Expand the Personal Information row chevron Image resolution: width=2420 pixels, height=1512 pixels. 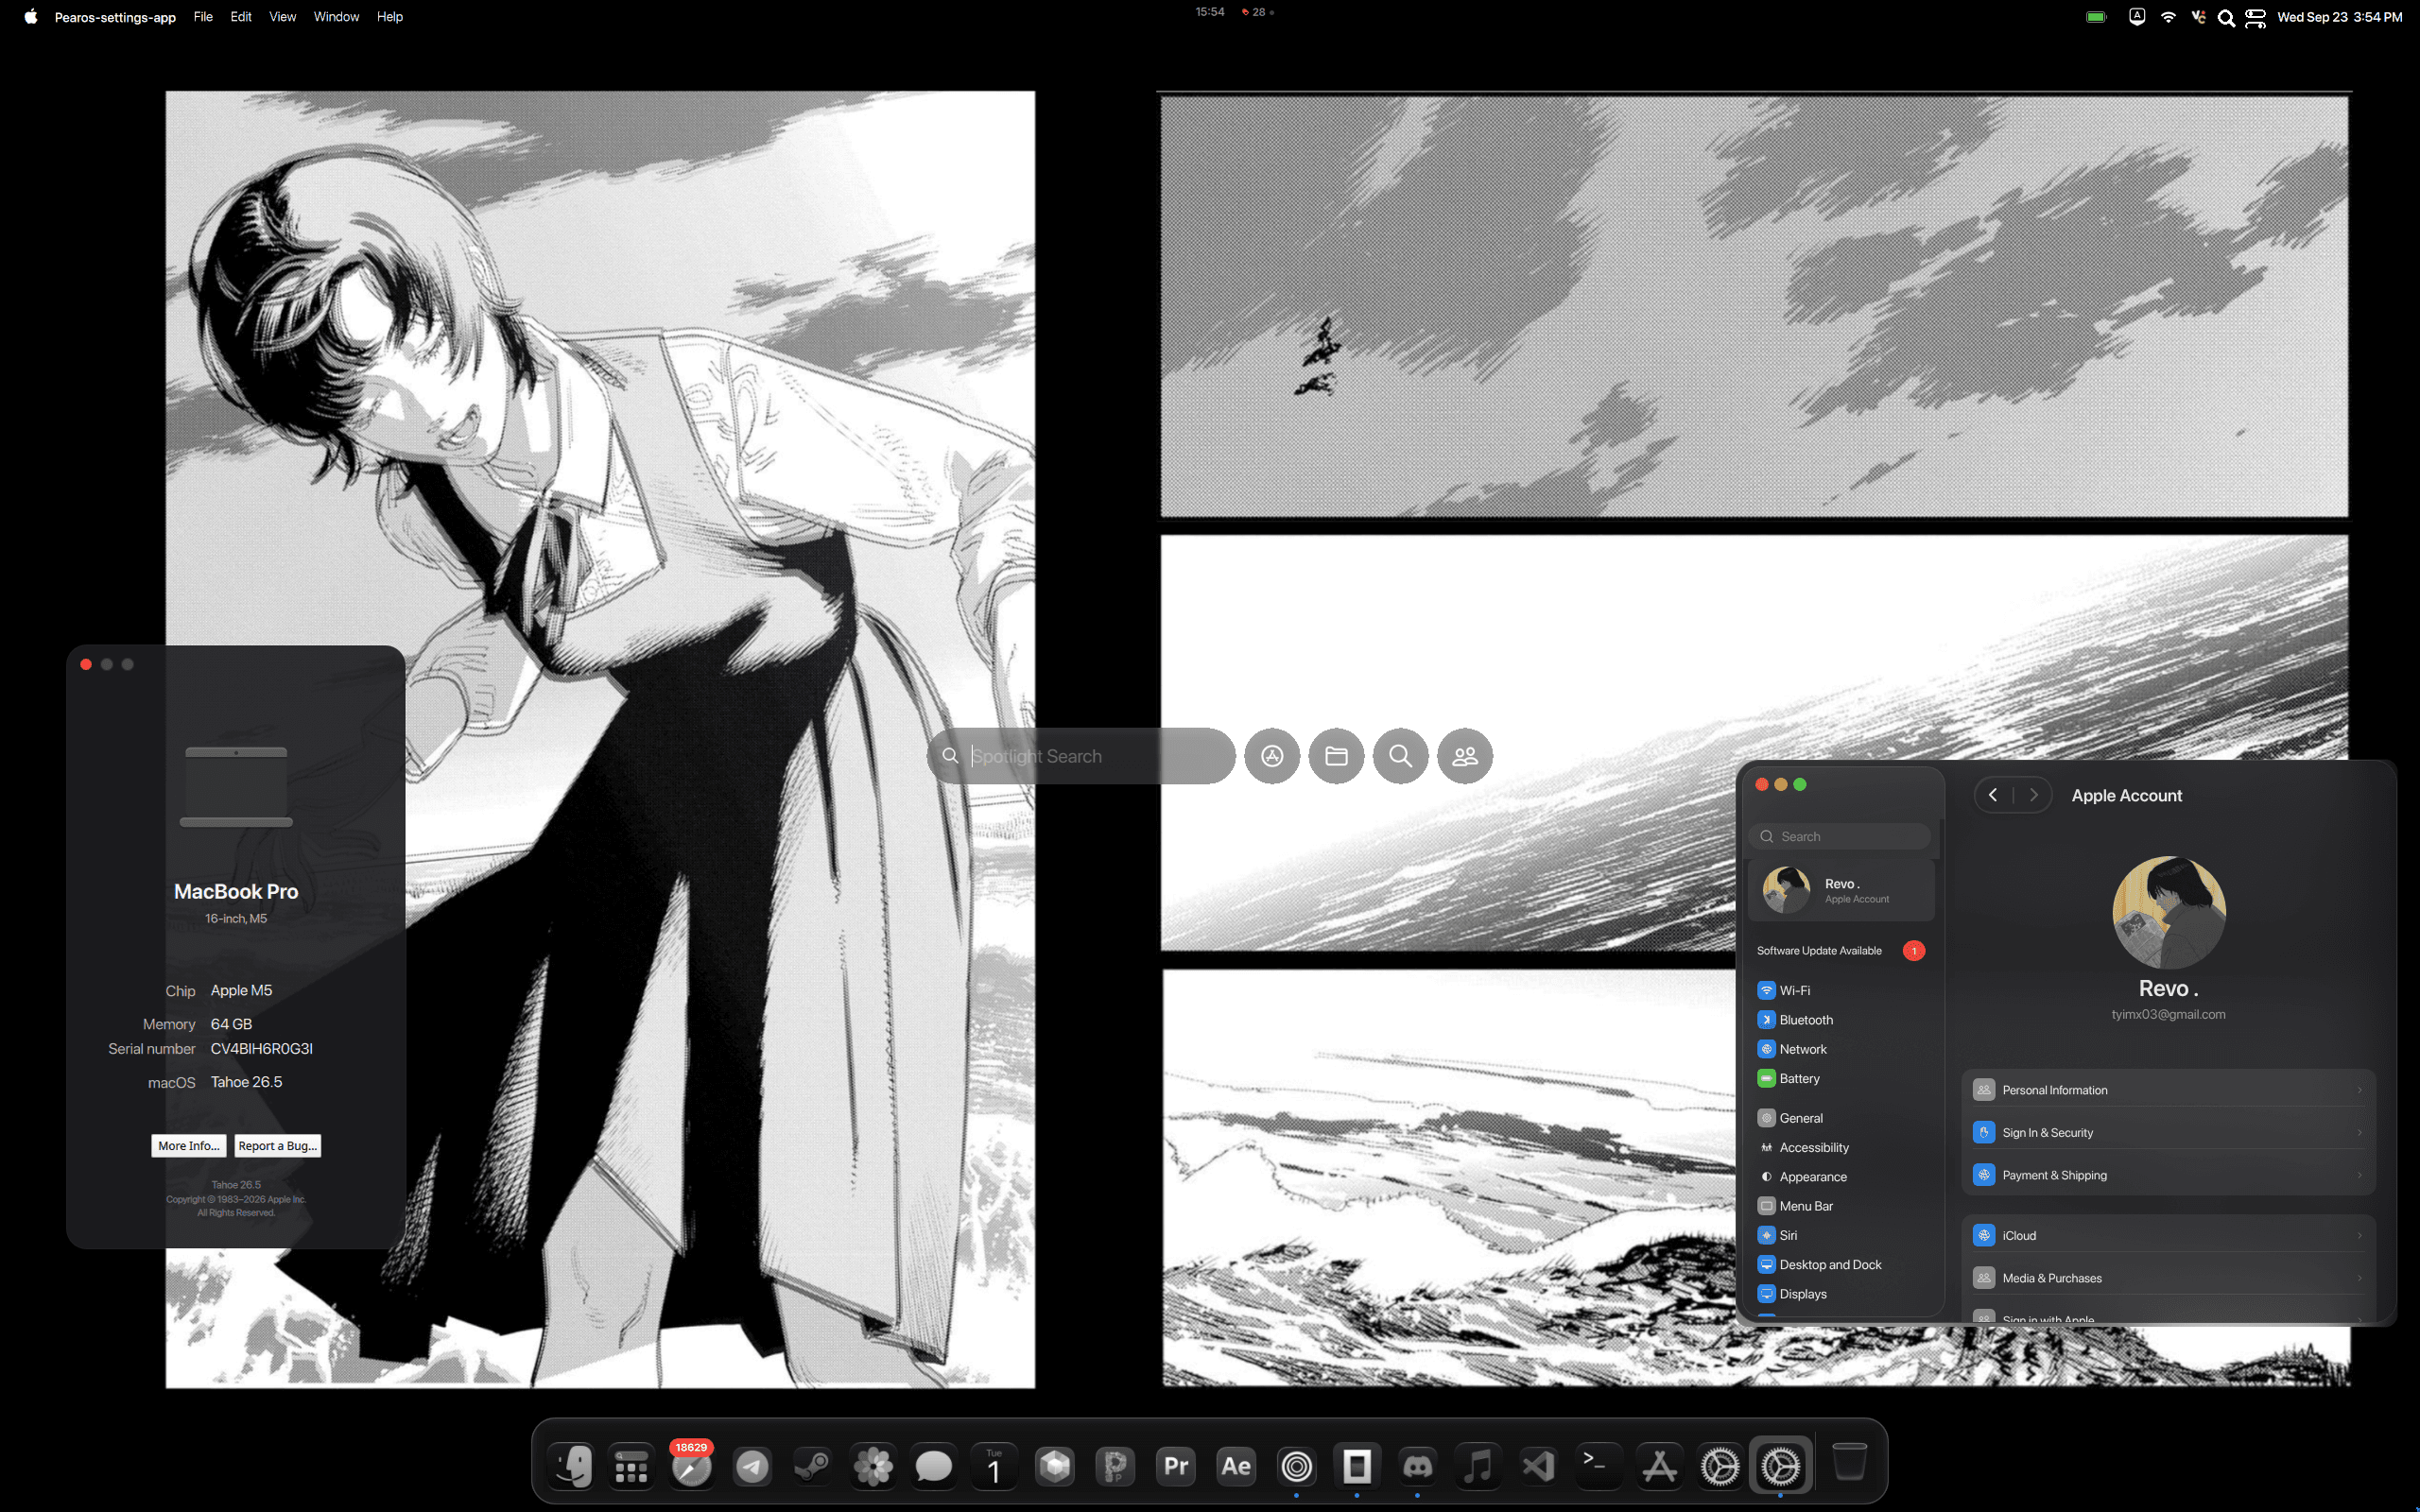coord(2359,1090)
